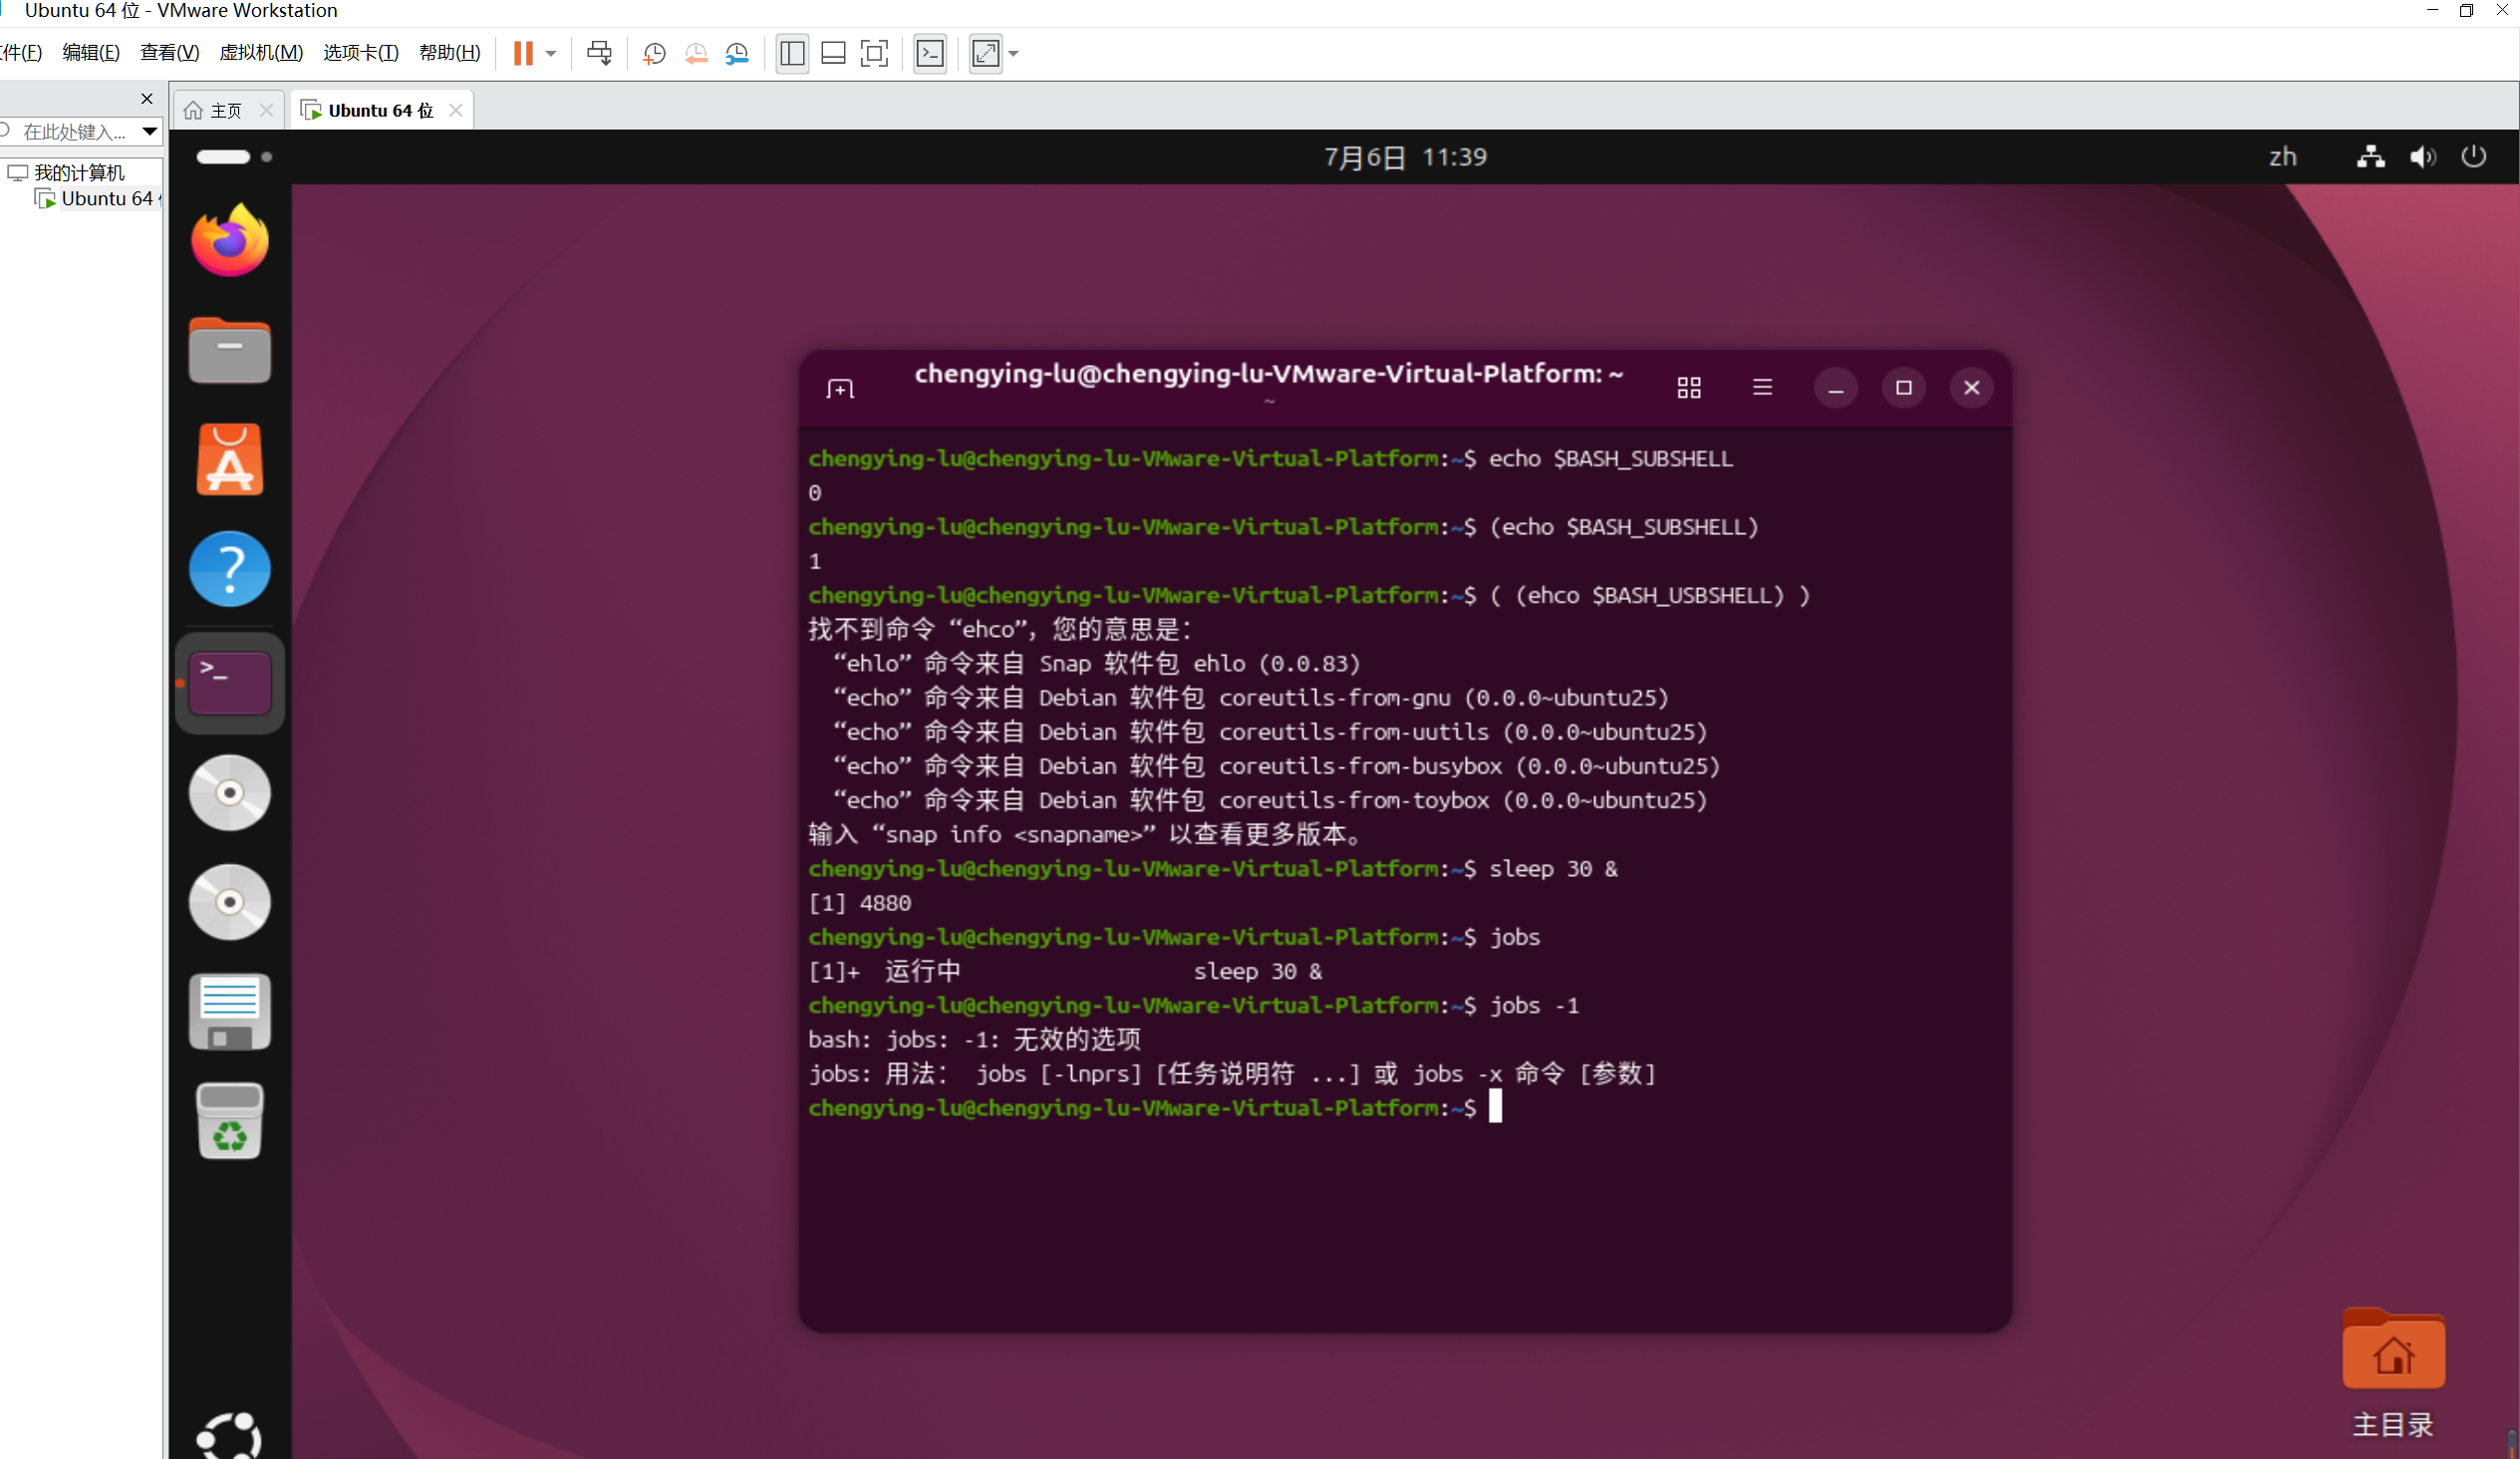The width and height of the screenshot is (2520, 1459).
Task: Toggle the VMware thumbnail bar
Action: click(833, 53)
